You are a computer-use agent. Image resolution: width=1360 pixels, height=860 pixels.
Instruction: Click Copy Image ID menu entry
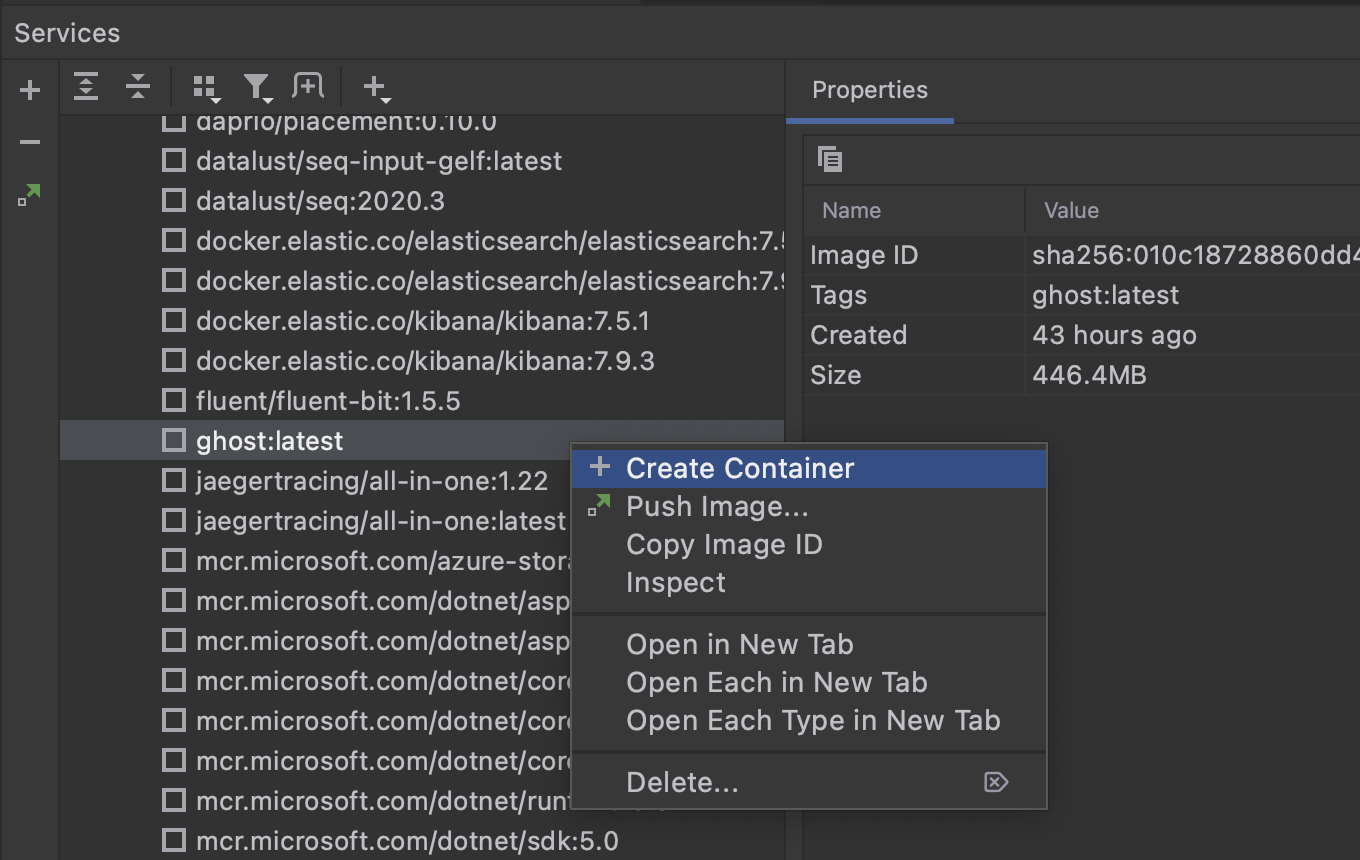point(724,545)
